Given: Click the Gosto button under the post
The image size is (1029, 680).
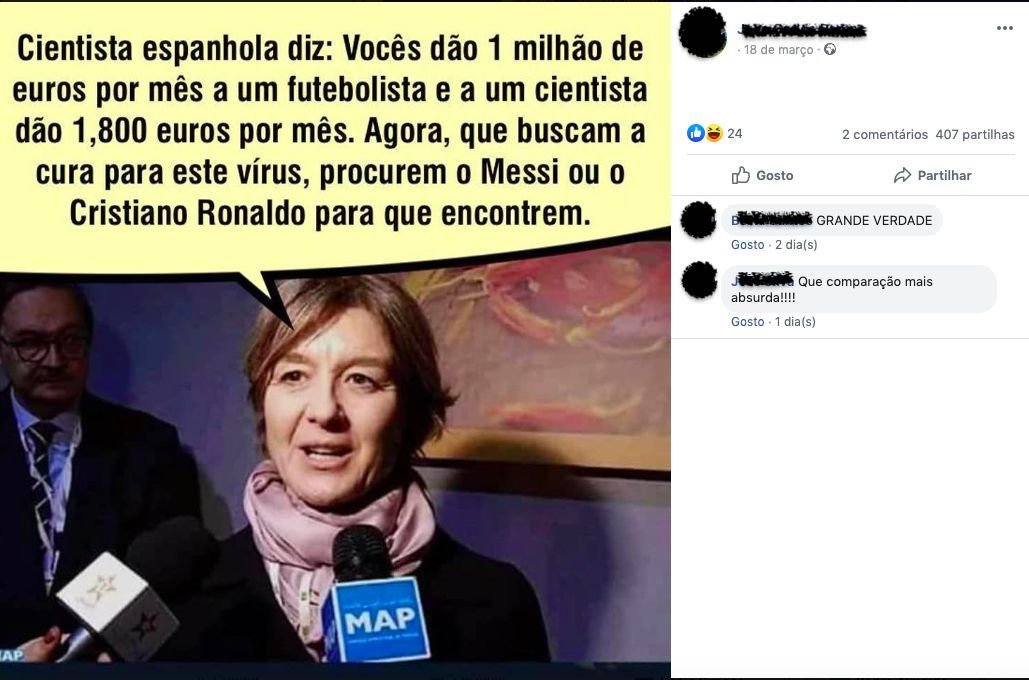Looking at the screenshot, I should pos(762,175).
